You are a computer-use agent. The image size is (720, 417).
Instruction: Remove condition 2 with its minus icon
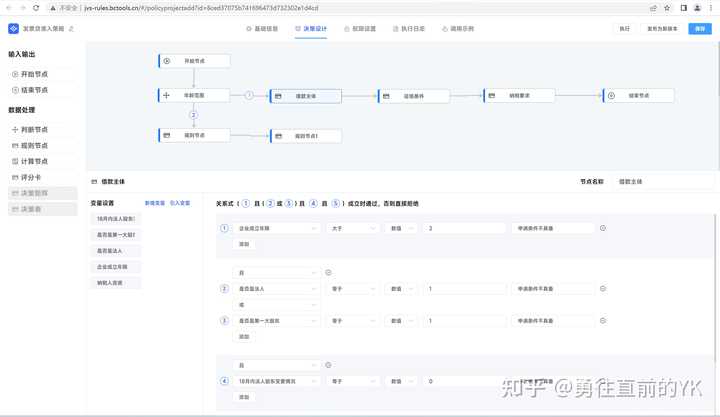603,288
